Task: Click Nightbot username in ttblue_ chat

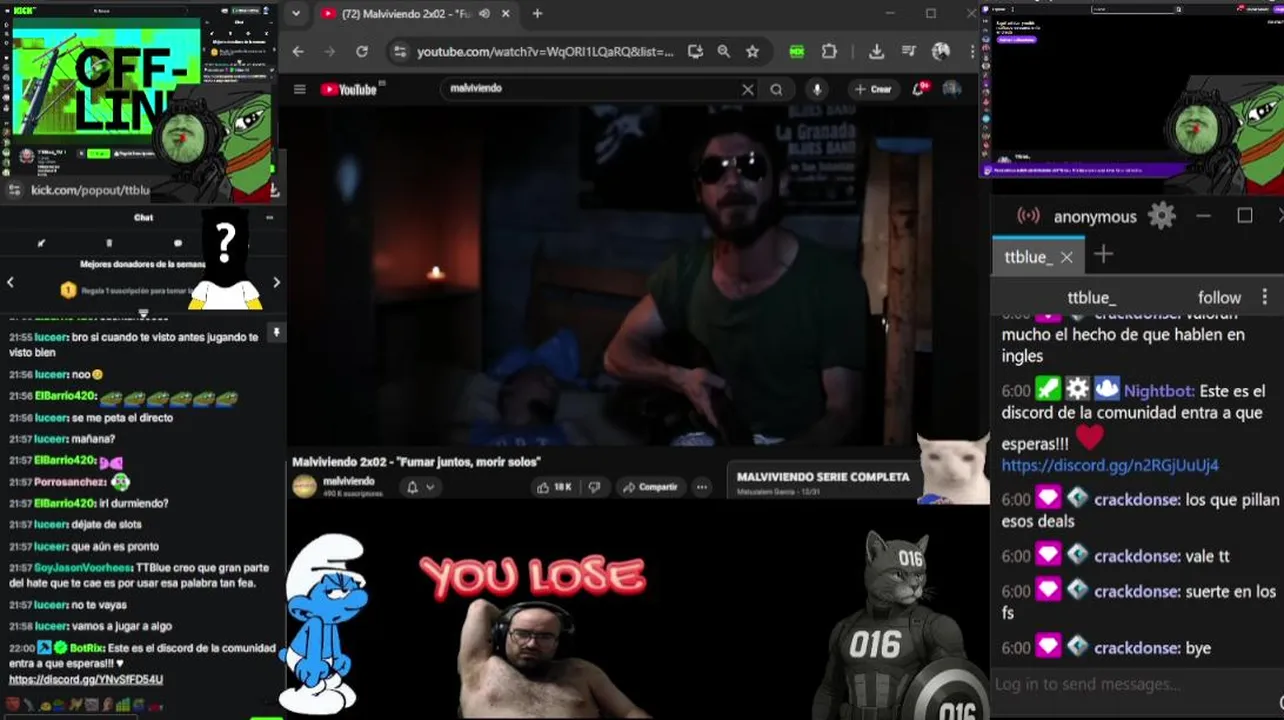Action: point(1159,391)
